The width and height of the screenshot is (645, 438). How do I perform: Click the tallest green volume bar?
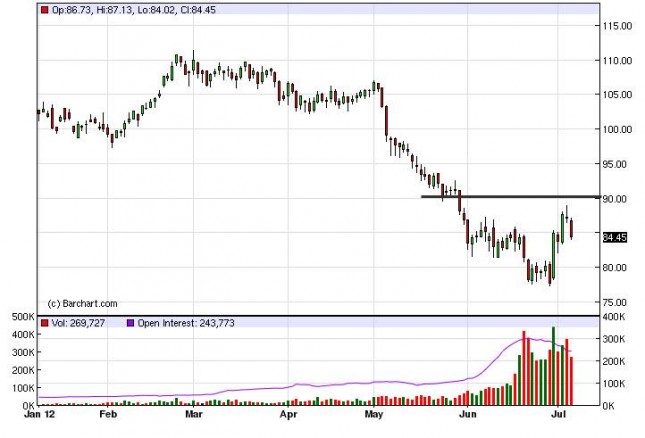553,366
